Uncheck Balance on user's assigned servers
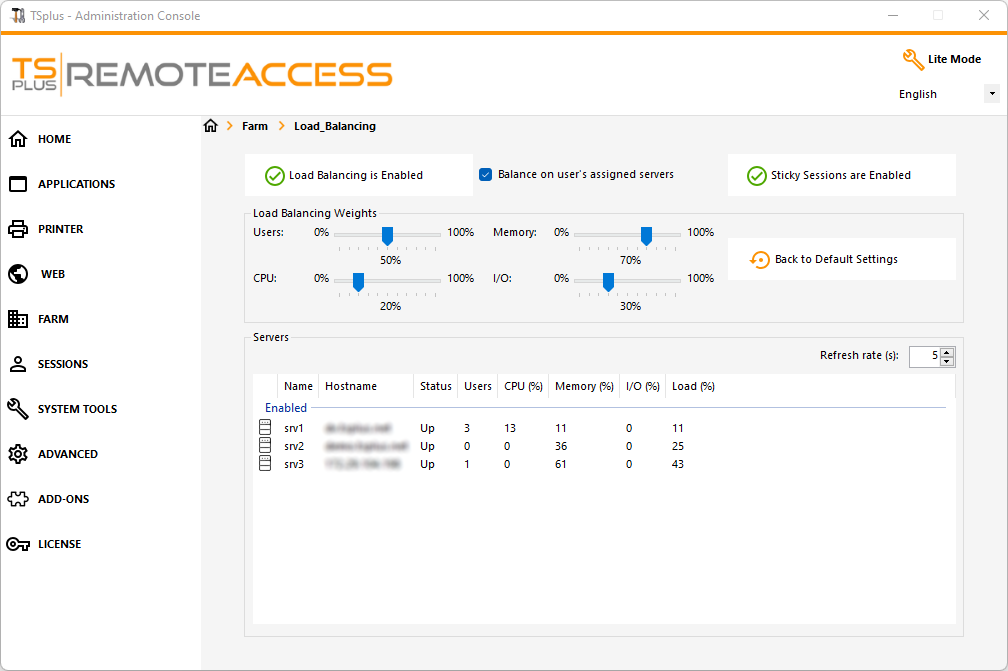 [486, 174]
